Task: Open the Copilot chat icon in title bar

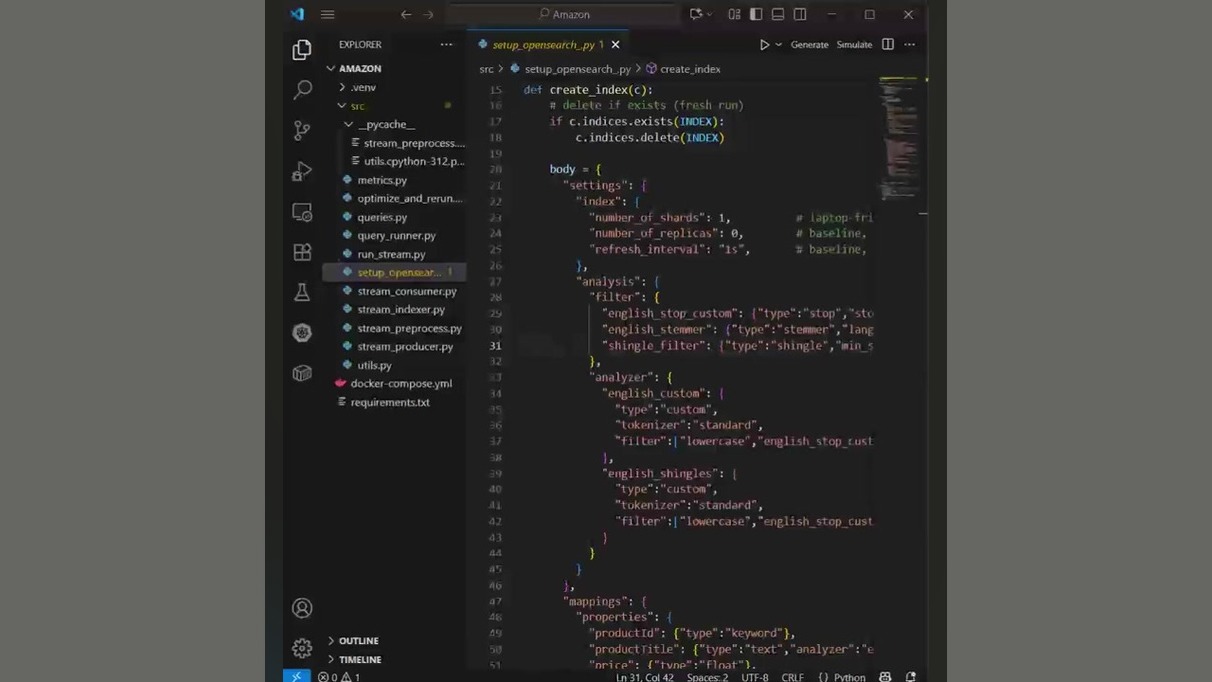Action: pyautogui.click(x=696, y=14)
